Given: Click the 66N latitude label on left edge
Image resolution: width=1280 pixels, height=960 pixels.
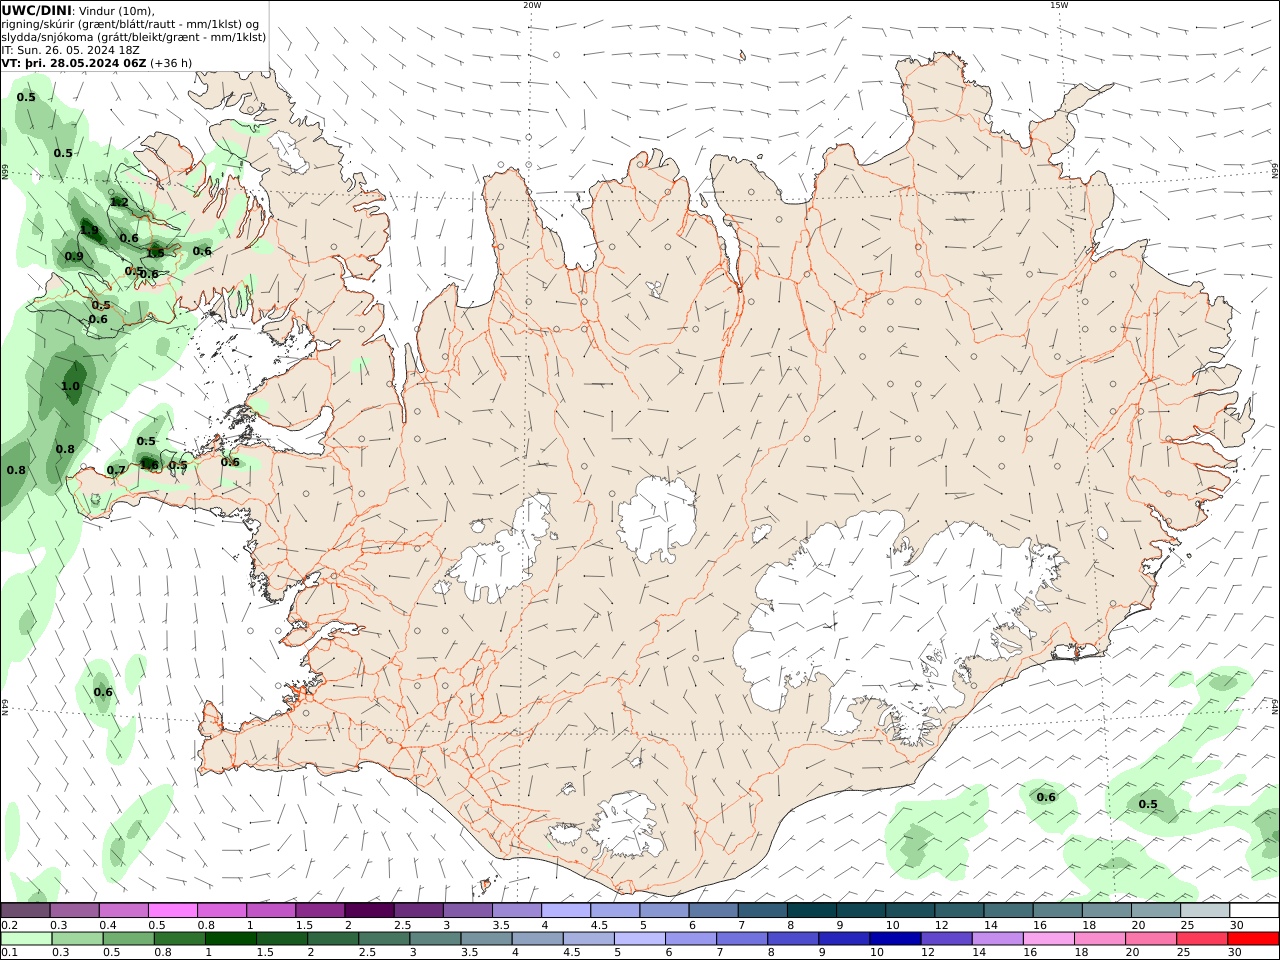Looking at the screenshot, I should 5,172.
